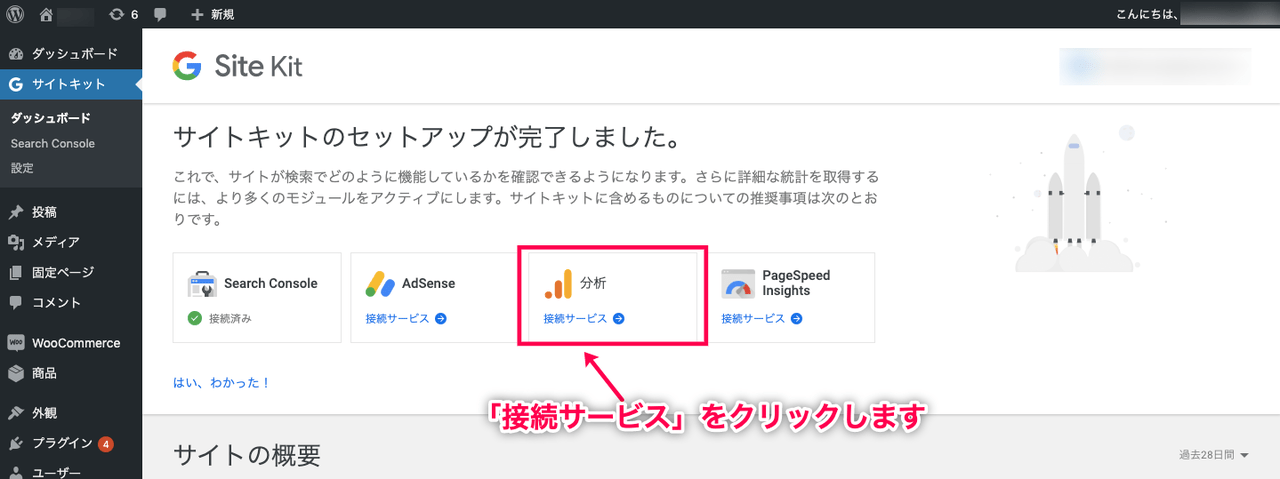
Task: Click the Search Console module icon
Action: click(202, 284)
